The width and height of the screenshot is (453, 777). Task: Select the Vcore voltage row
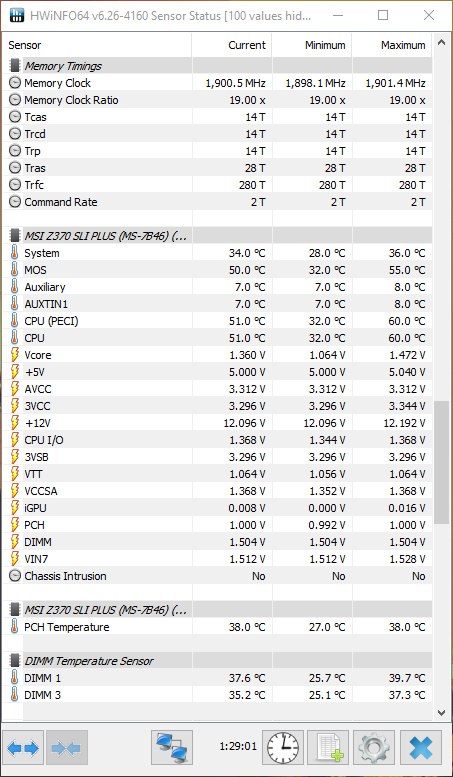click(218, 355)
